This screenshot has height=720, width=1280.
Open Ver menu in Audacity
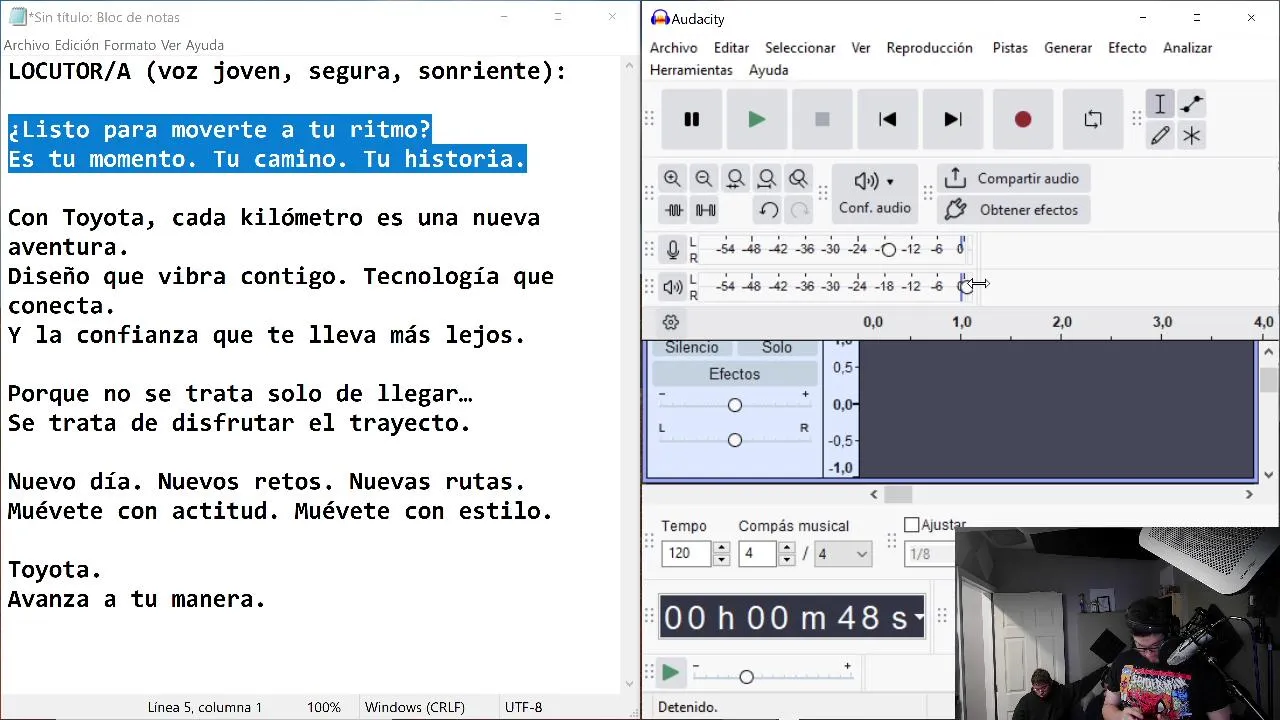[861, 48]
